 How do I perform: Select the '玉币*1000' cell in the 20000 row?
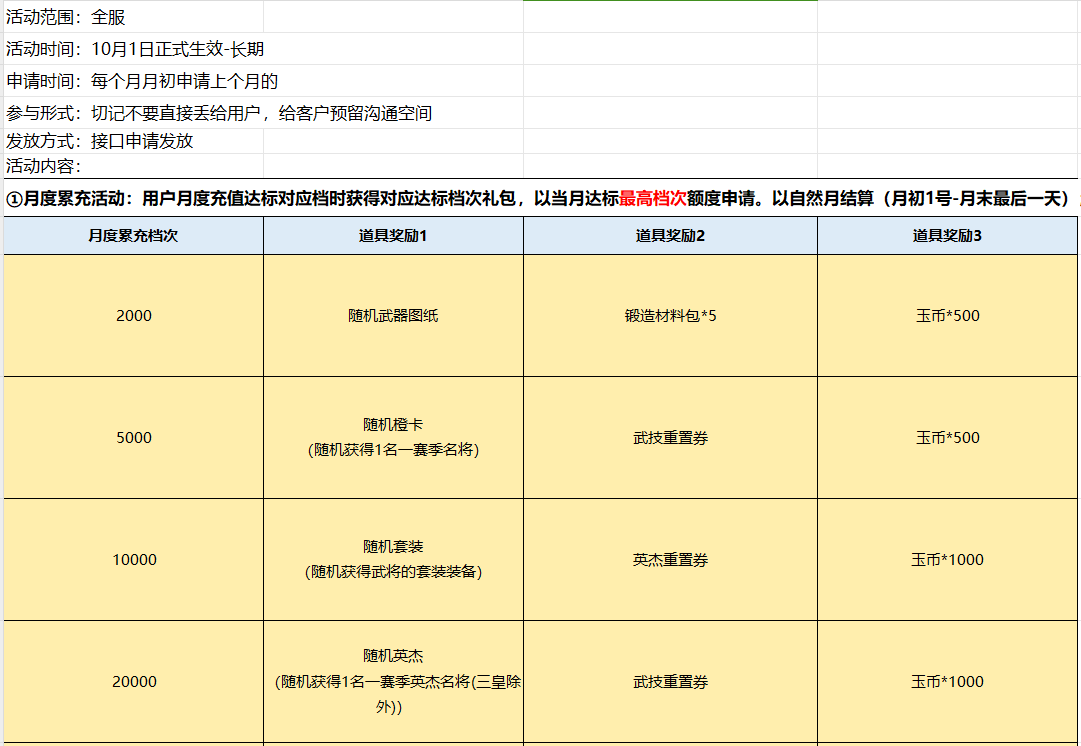coord(948,682)
